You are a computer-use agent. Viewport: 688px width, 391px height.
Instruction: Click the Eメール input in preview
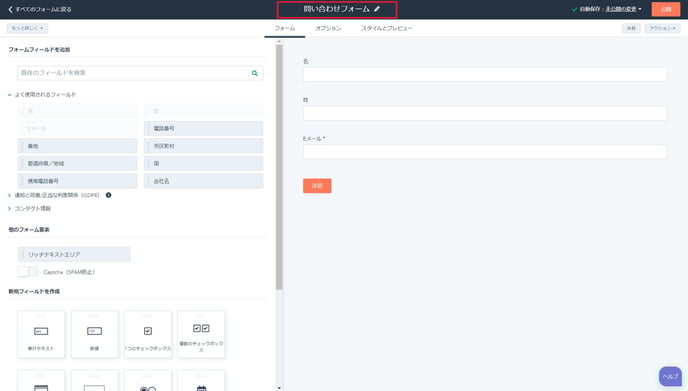[x=485, y=152]
